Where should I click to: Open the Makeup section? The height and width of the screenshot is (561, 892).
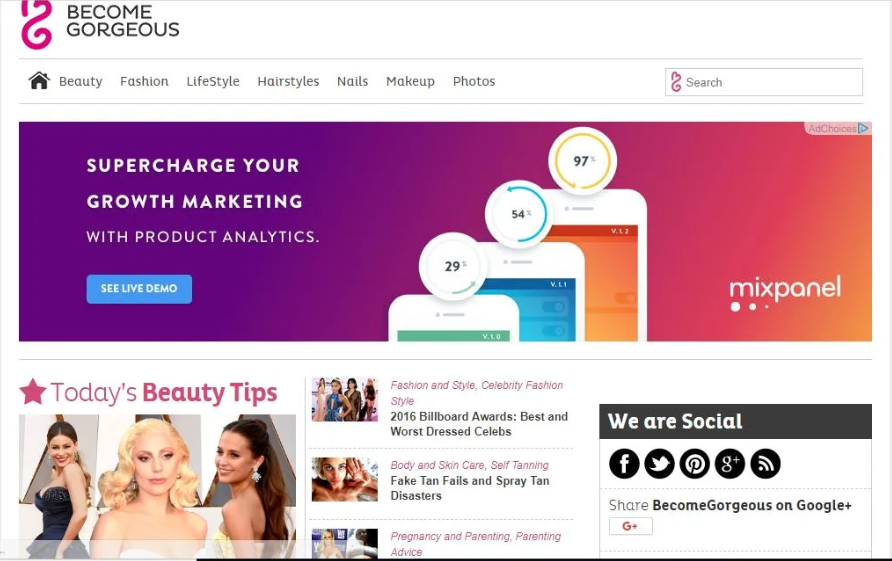click(410, 81)
